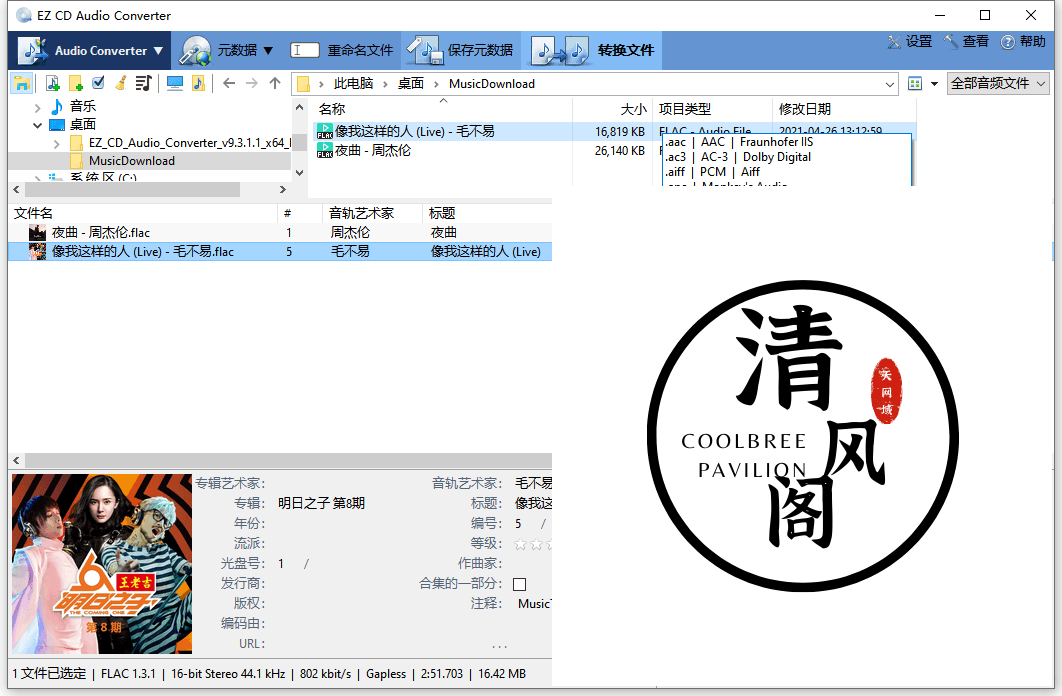Expand the EZ_CD_Audio_Converter folder node
The height and width of the screenshot is (696, 1062).
pos(56,144)
